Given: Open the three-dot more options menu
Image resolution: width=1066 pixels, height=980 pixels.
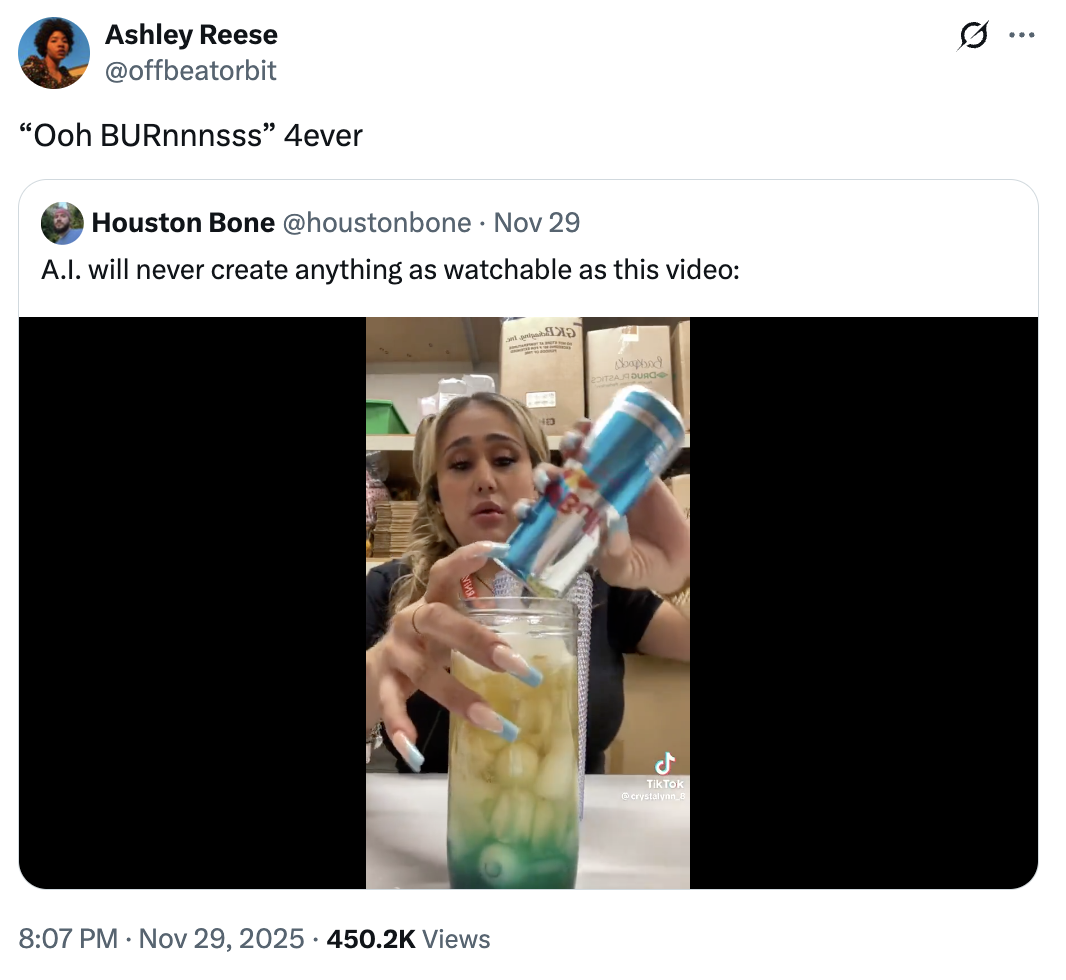Looking at the screenshot, I should coord(1021,37).
